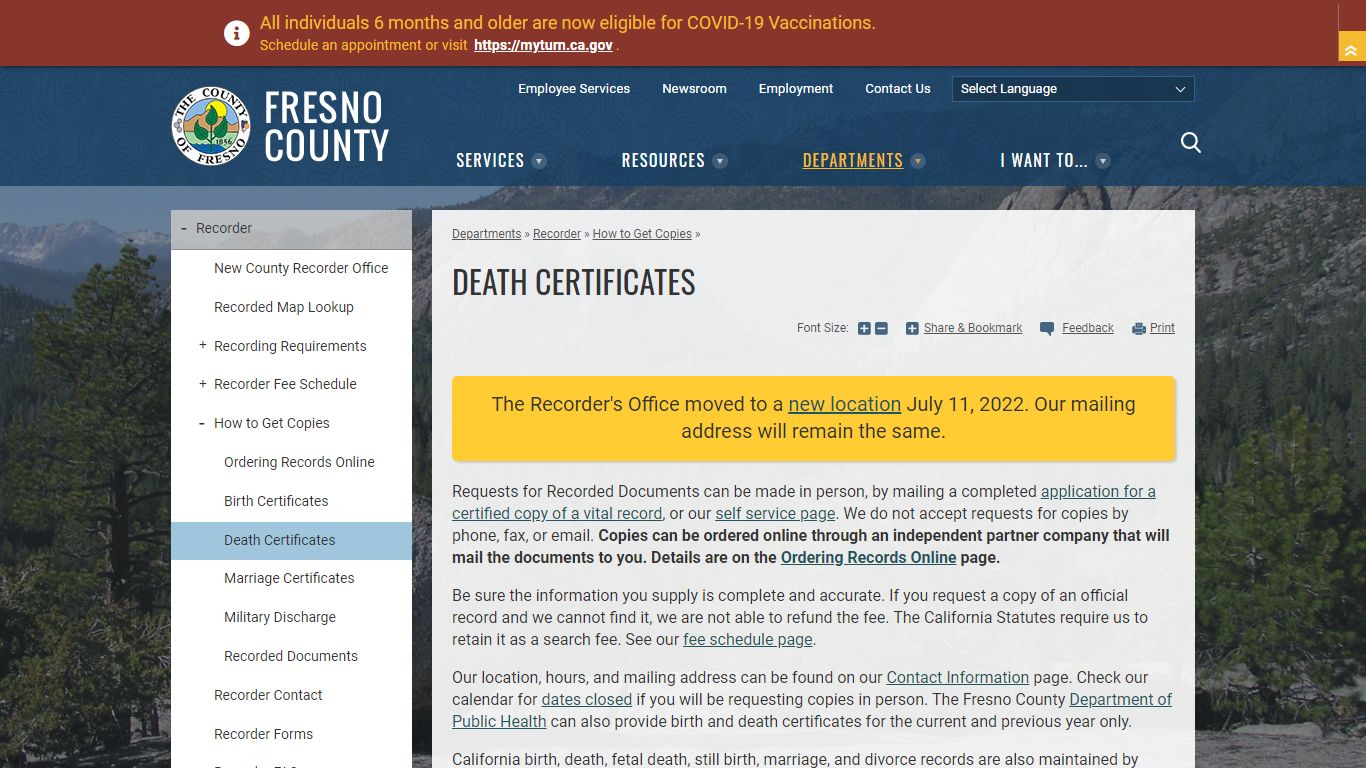Viewport: 1366px width, 768px height.
Task: Expand the Resources menu arrow
Action: [720, 161]
